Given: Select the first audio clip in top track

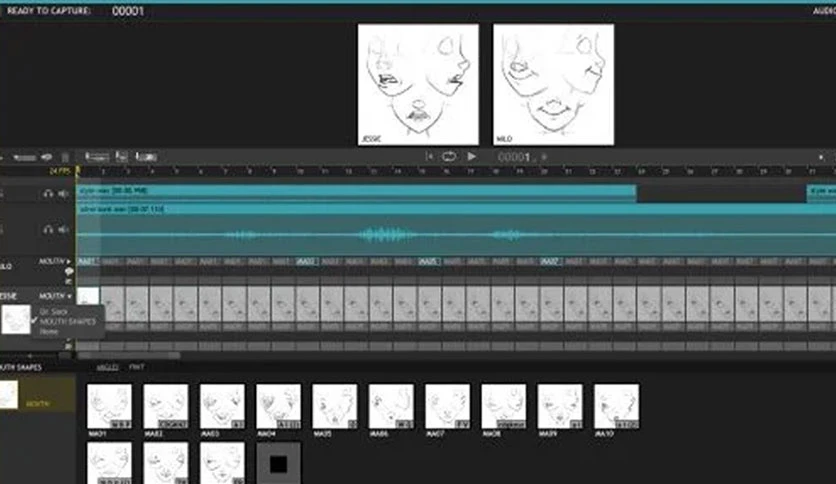Looking at the screenshot, I should point(356,193).
